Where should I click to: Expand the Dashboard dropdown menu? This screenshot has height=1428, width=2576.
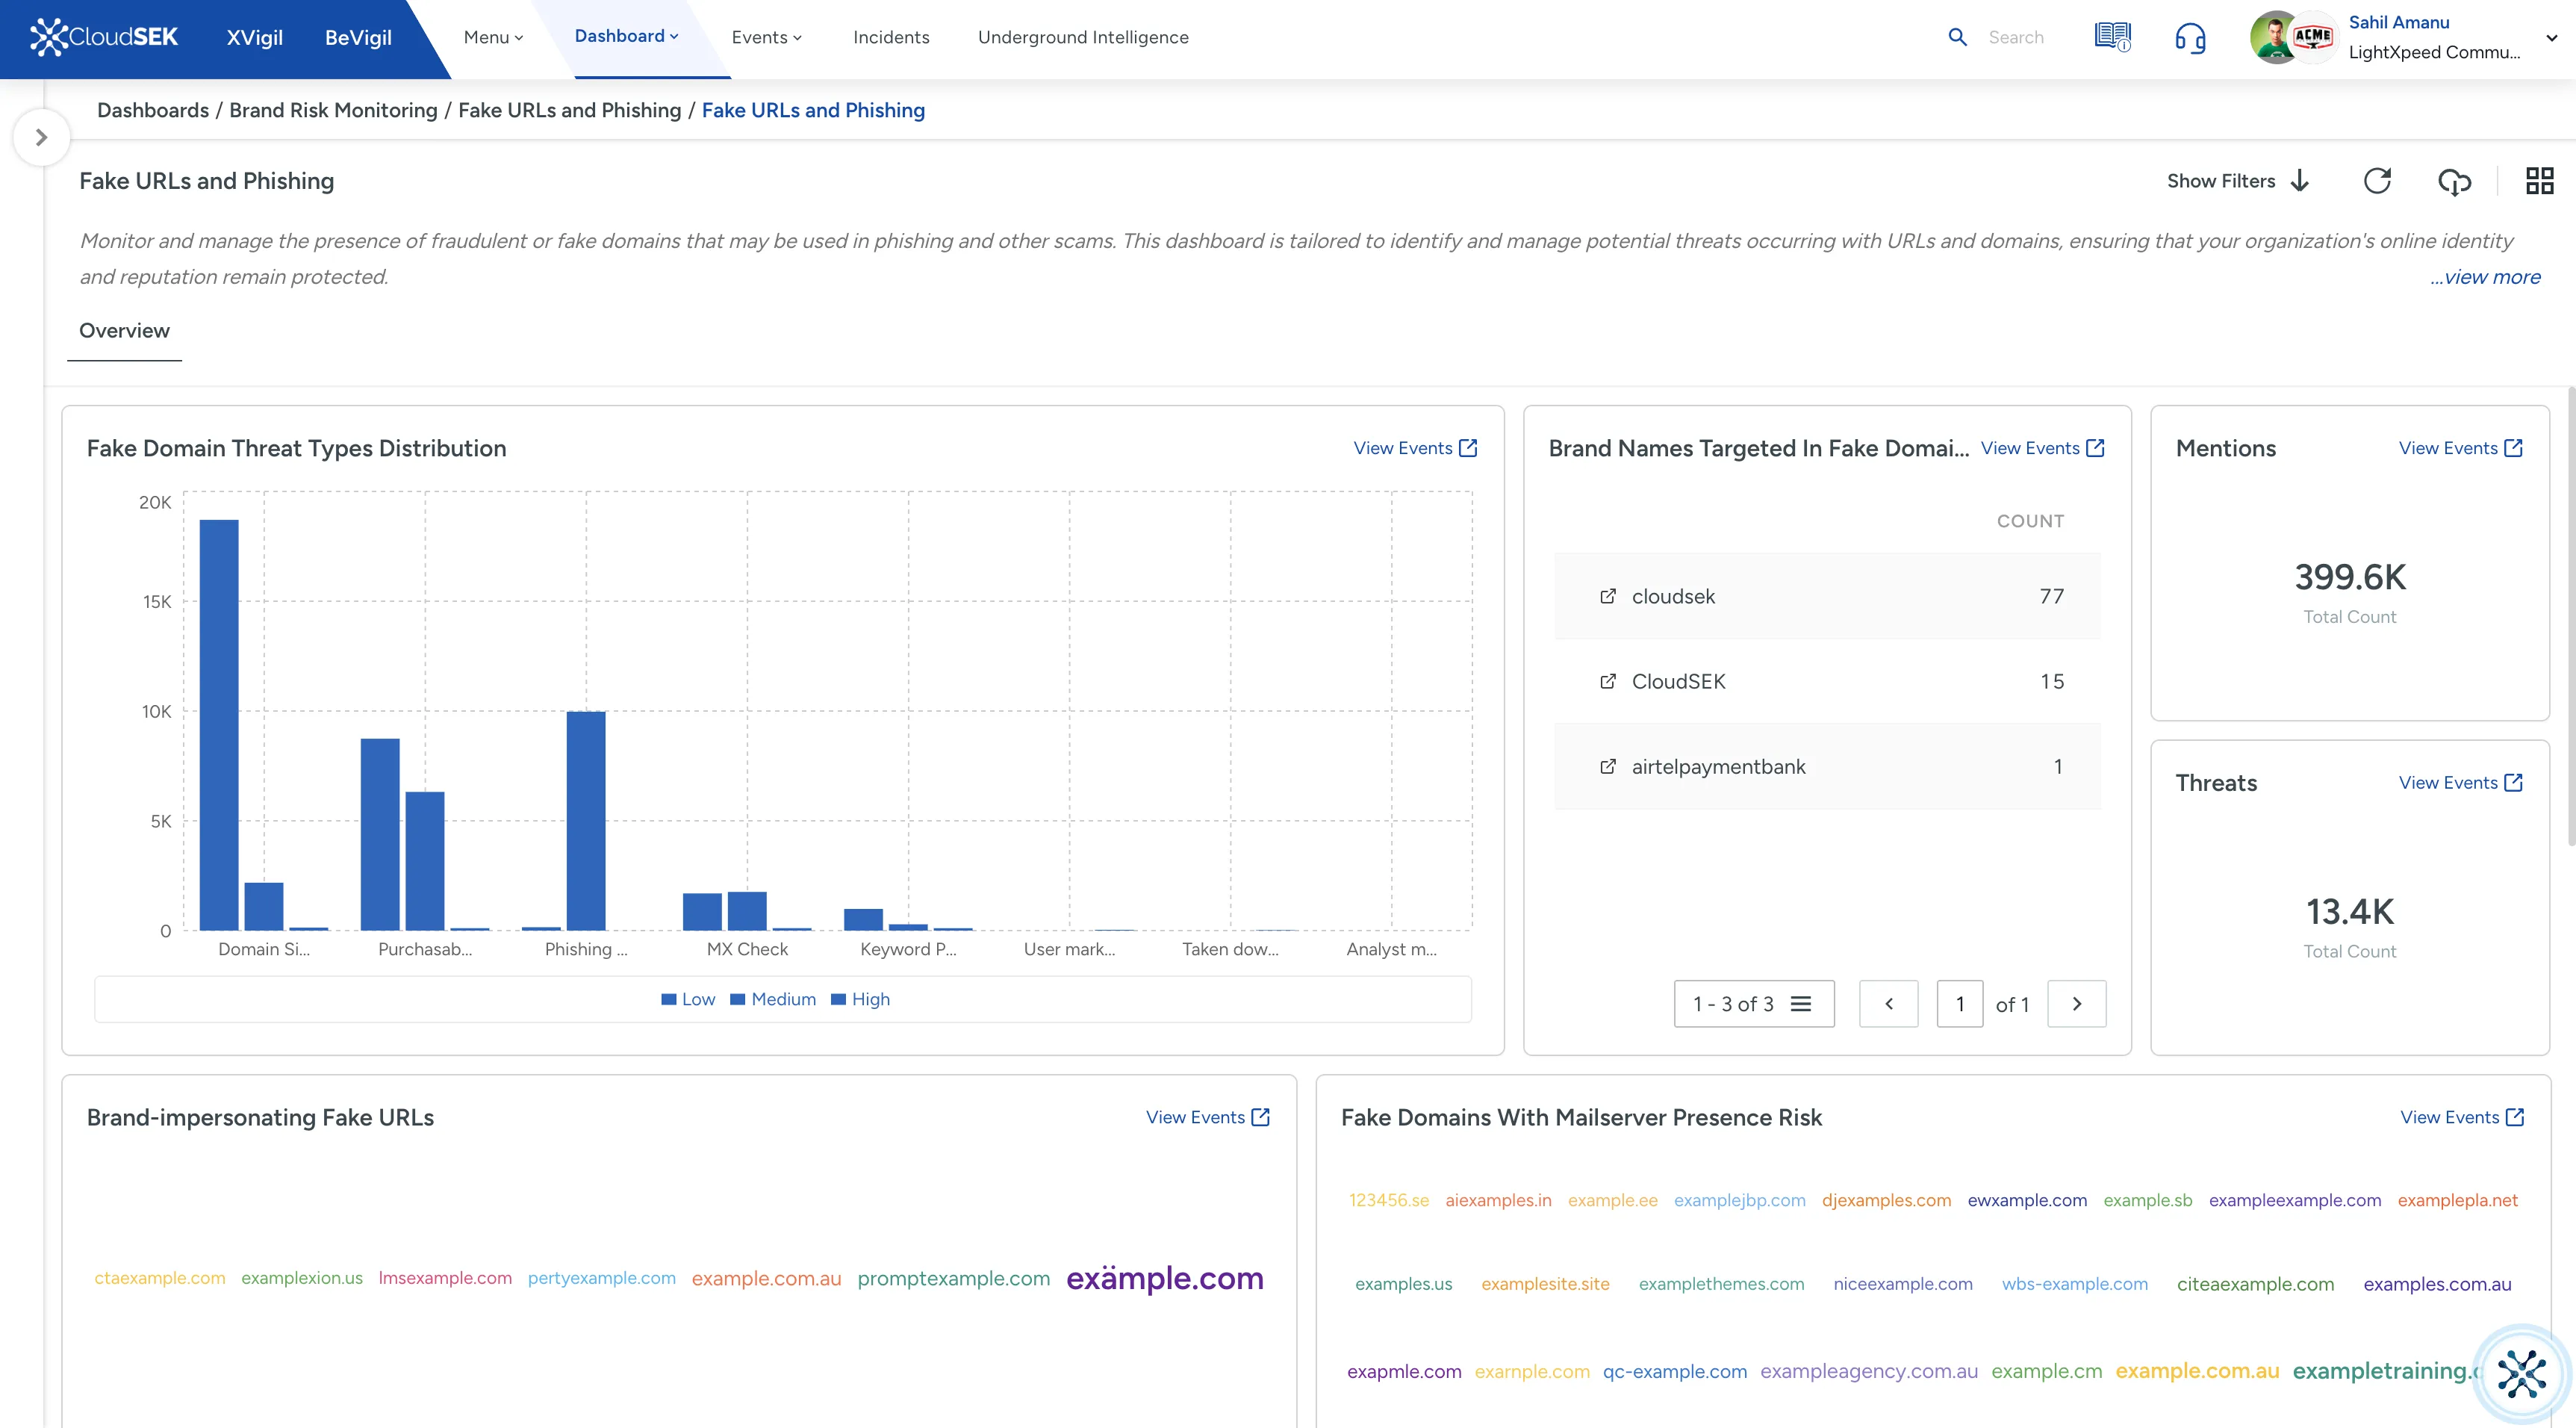[x=626, y=36]
